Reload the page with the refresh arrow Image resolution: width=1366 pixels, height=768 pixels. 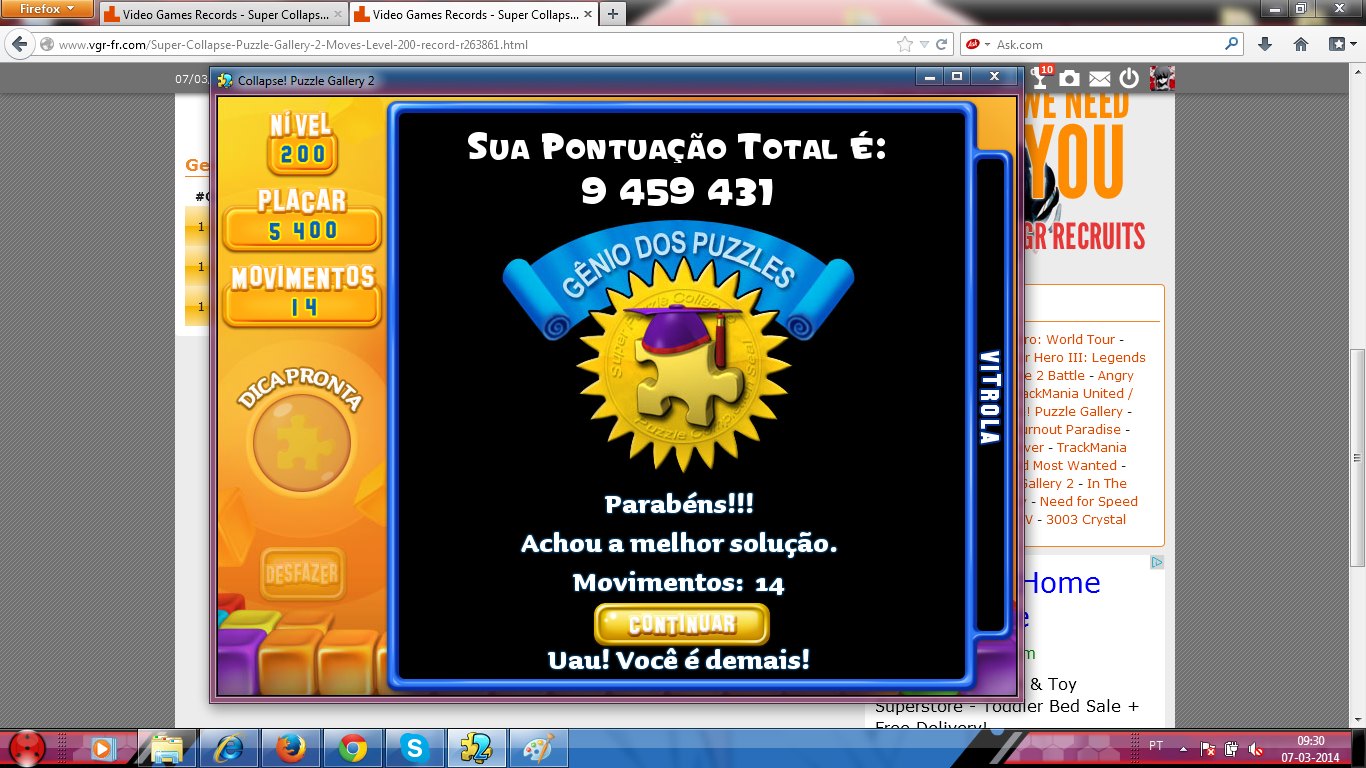[x=941, y=44]
